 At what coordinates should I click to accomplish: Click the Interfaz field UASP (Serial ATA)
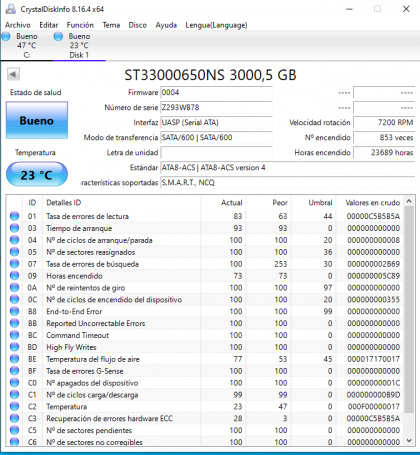[216, 122]
